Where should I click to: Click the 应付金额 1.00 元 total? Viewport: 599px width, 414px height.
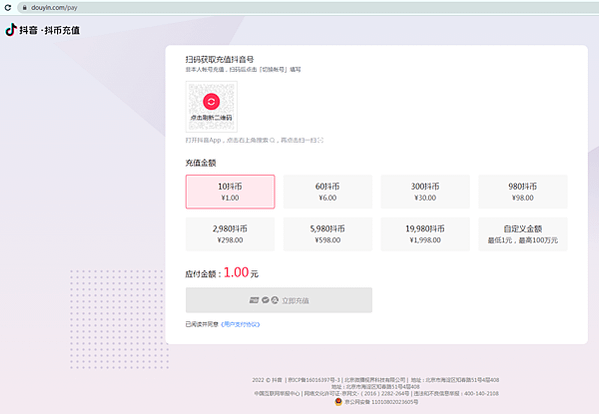222,273
